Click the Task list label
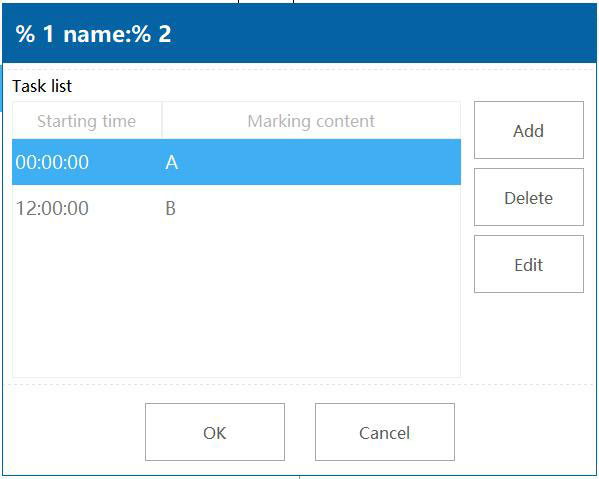This screenshot has height=479, width=599. tap(42, 86)
